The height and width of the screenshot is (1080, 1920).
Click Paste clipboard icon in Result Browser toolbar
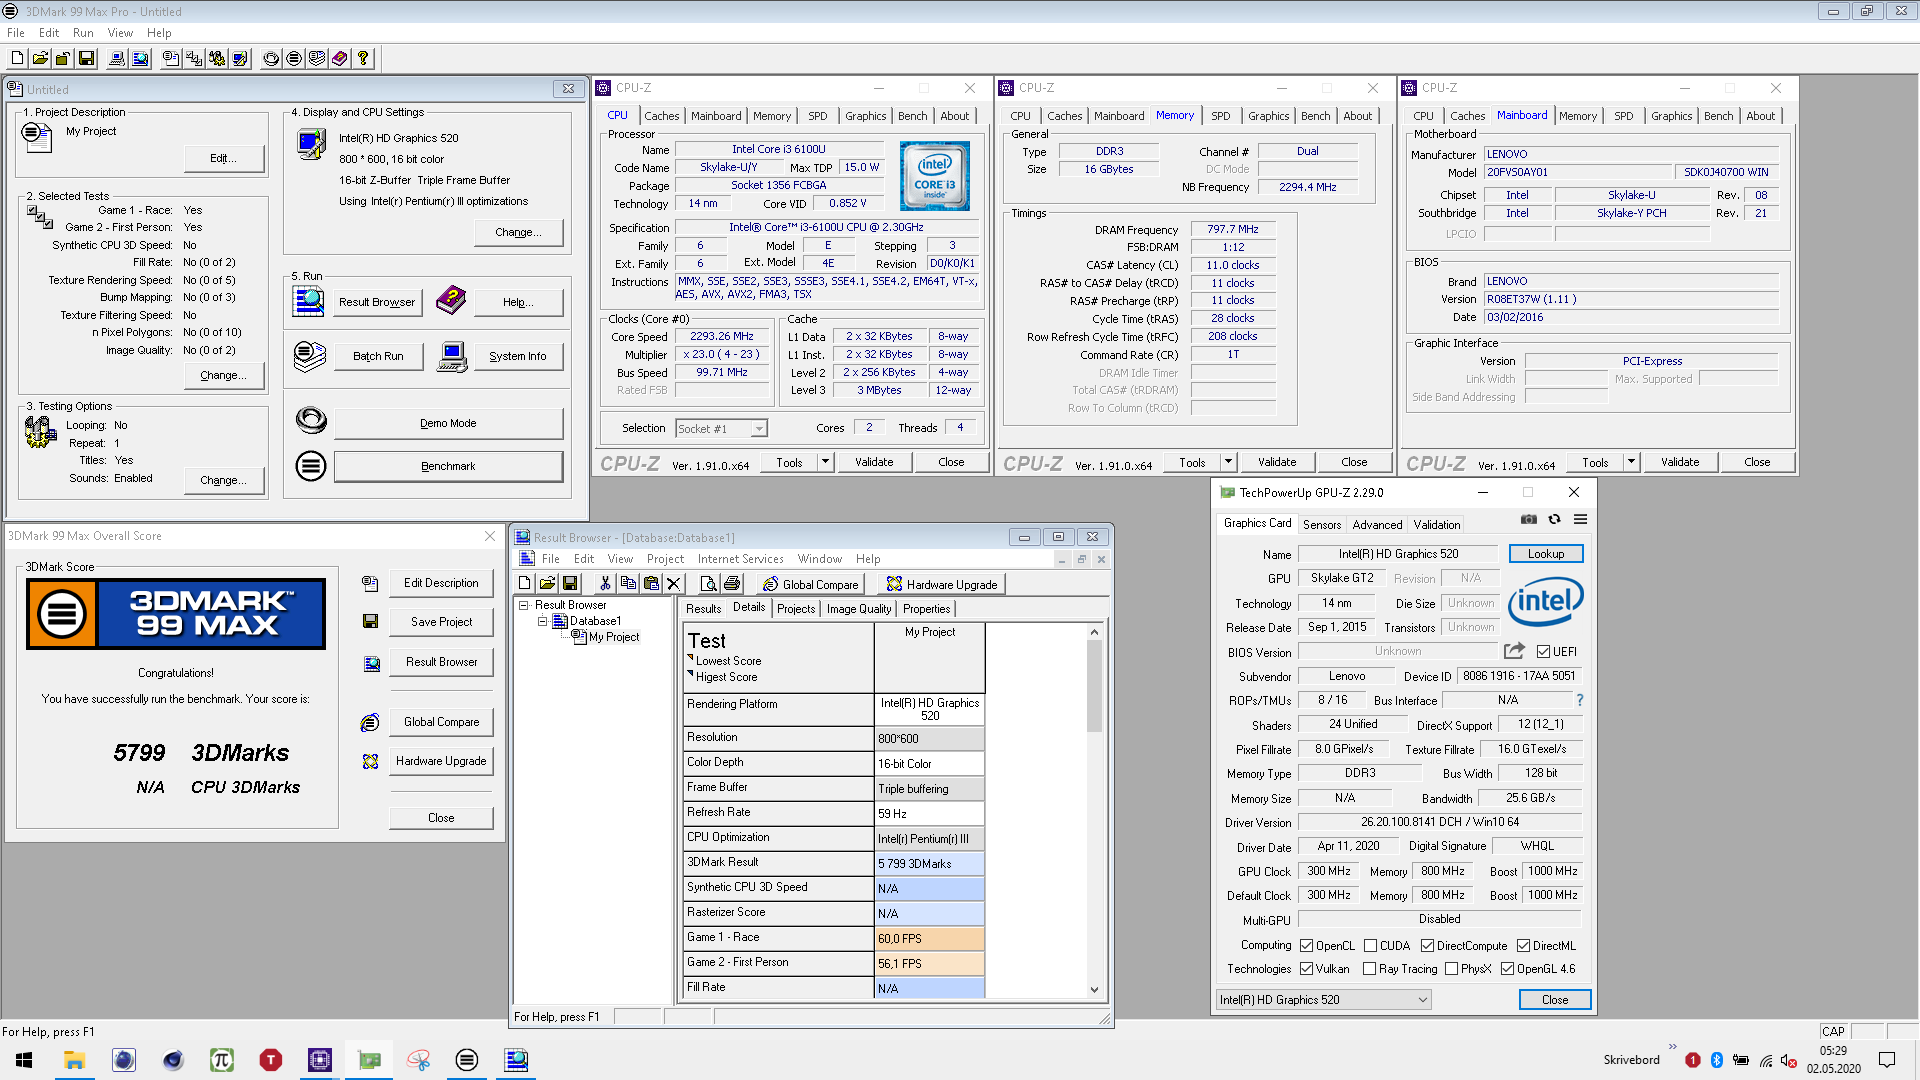[x=651, y=584]
